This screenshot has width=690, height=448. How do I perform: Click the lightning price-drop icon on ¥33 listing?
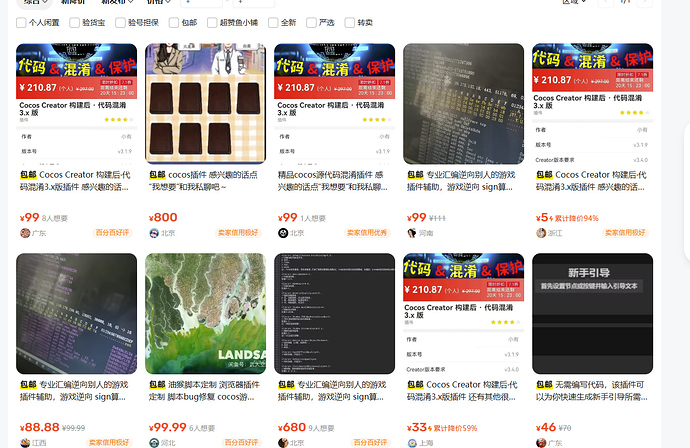pyautogui.click(x=430, y=428)
